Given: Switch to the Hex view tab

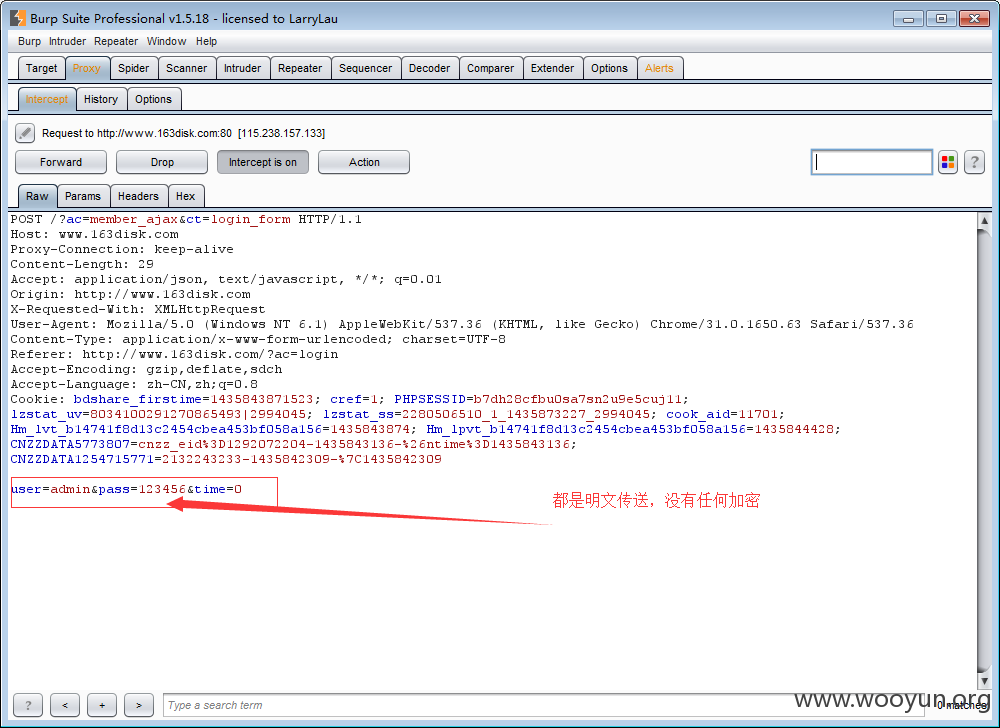Looking at the screenshot, I should tap(186, 196).
